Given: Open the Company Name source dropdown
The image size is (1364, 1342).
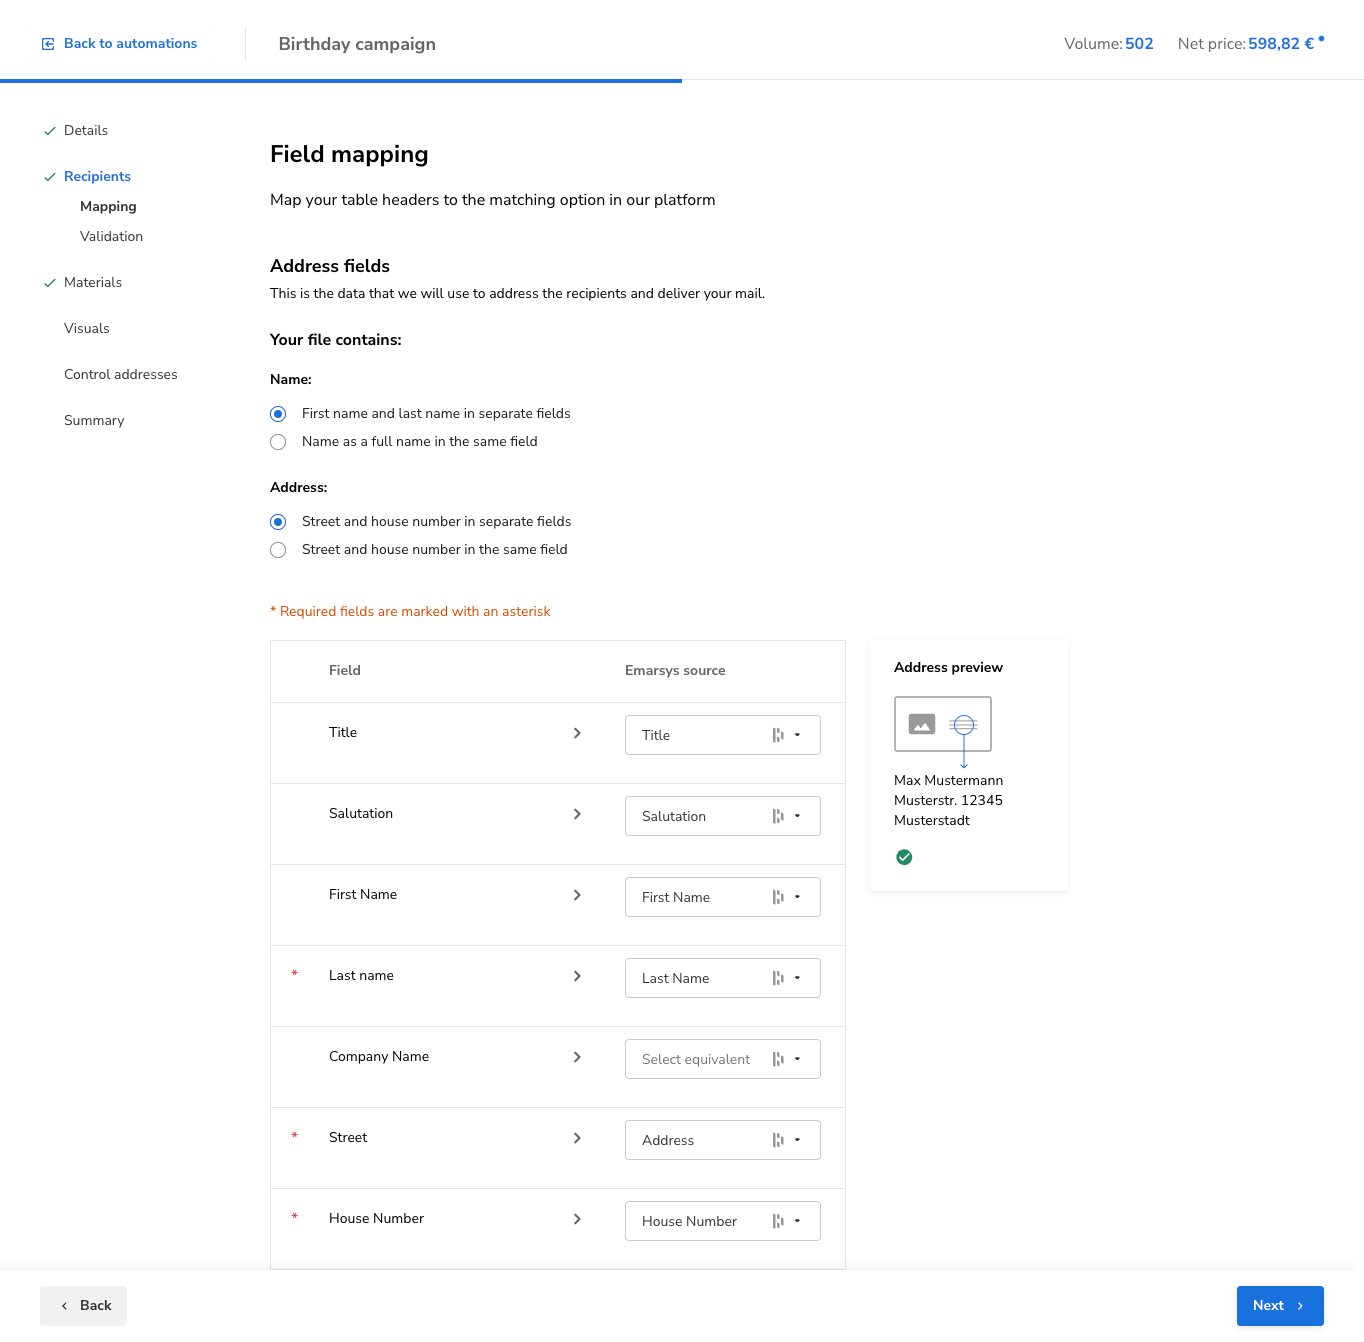Looking at the screenshot, I should [x=722, y=1059].
